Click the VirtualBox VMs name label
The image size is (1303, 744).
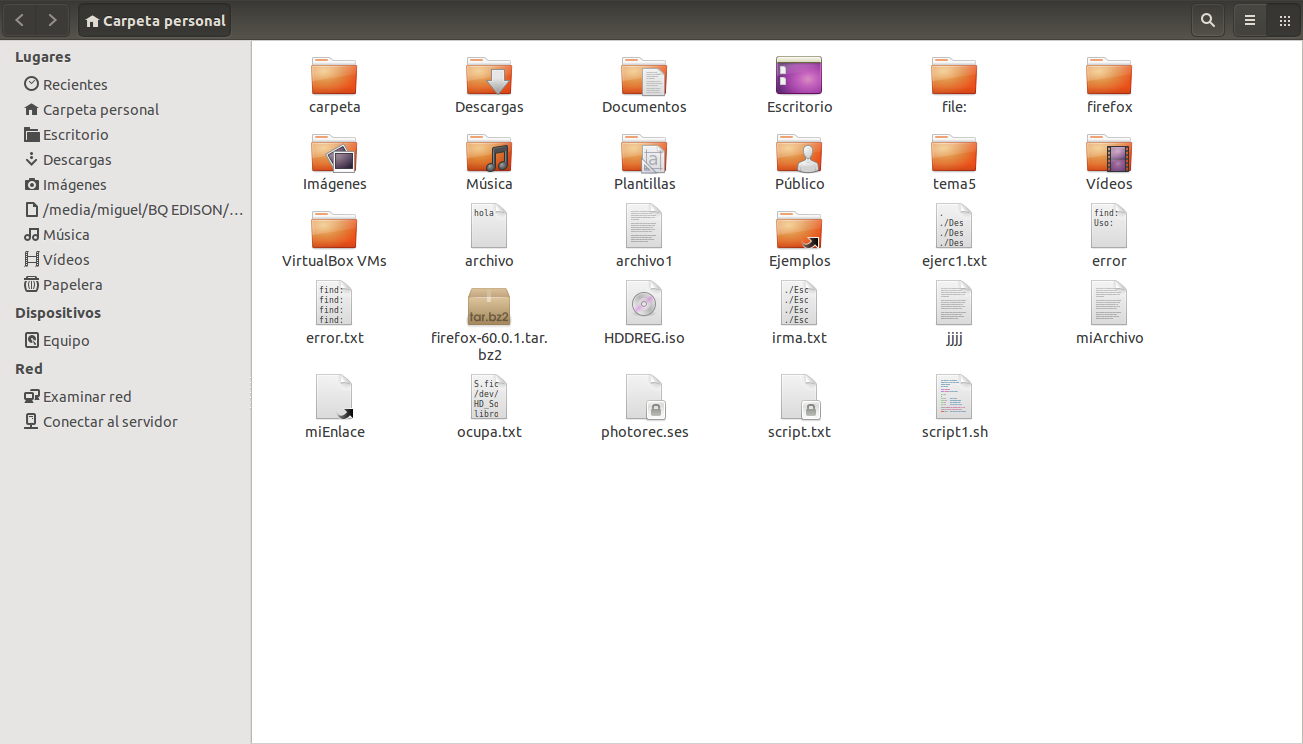(334, 261)
